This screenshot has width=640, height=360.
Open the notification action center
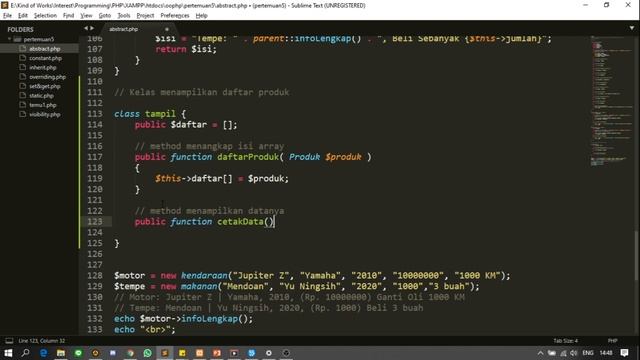[624, 353]
